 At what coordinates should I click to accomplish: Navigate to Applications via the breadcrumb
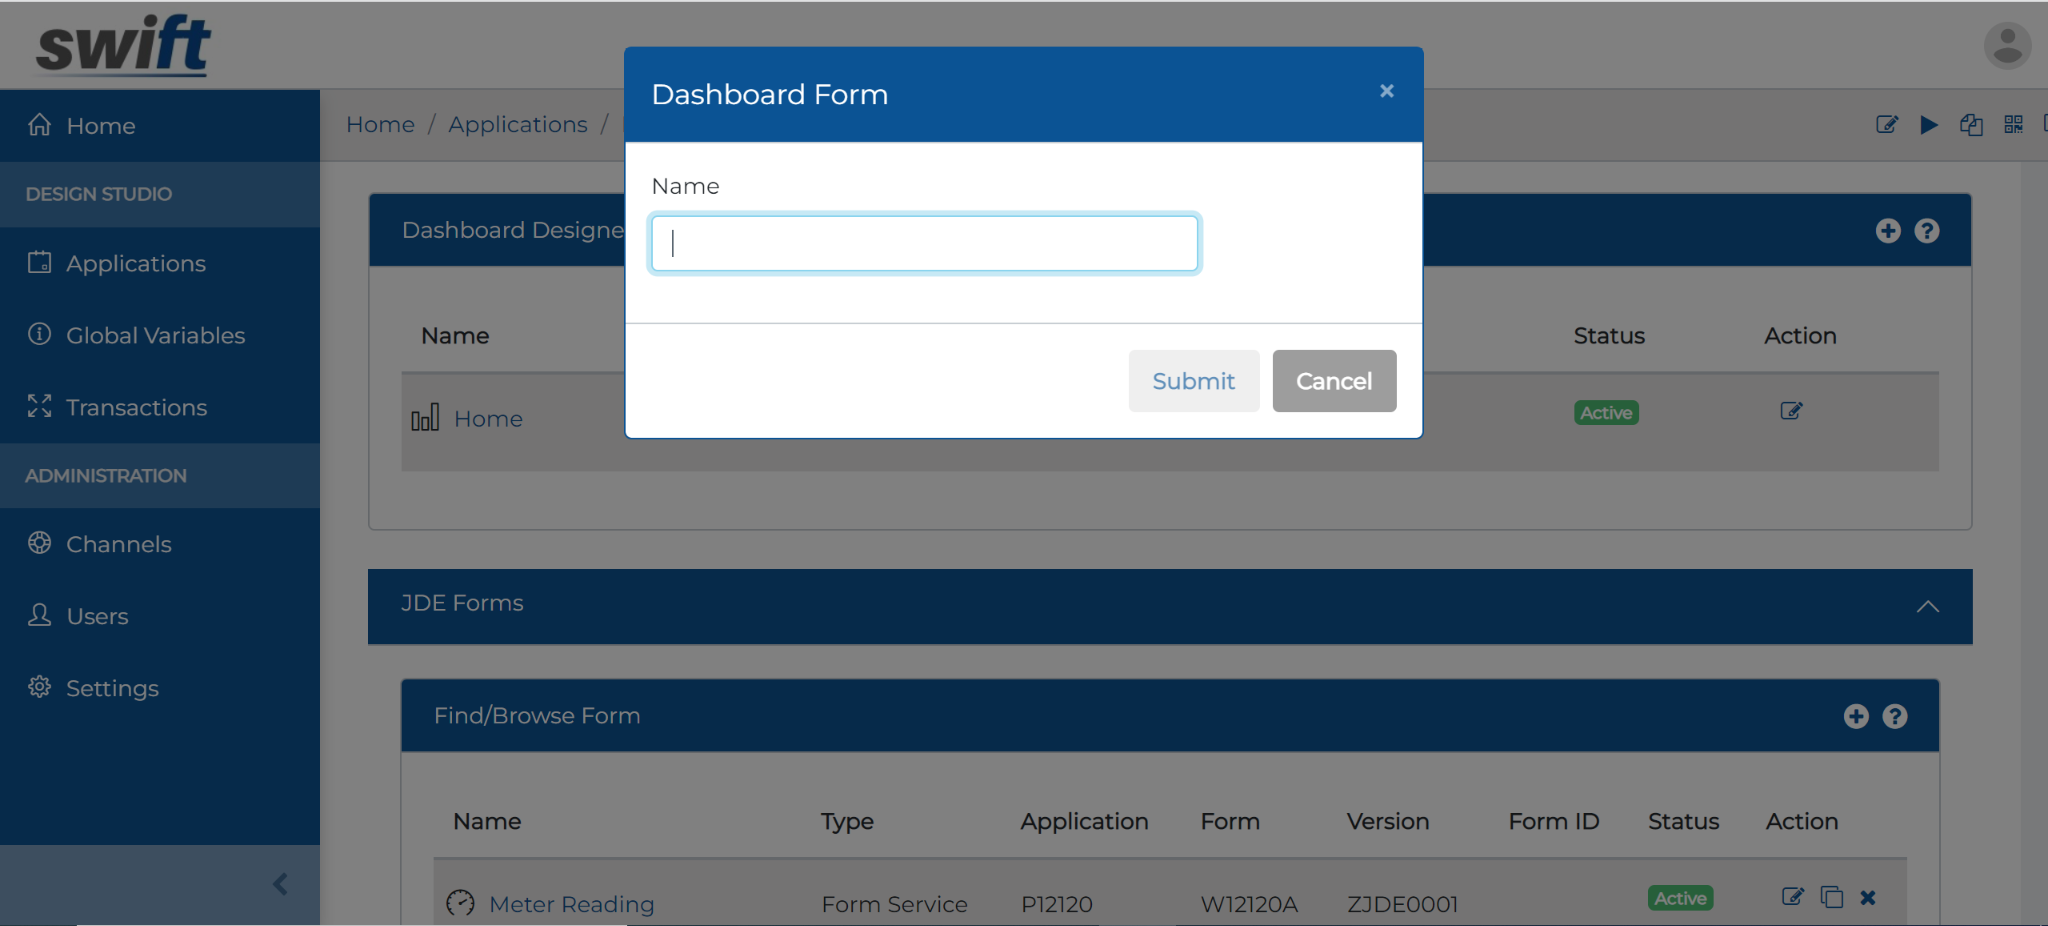point(518,124)
